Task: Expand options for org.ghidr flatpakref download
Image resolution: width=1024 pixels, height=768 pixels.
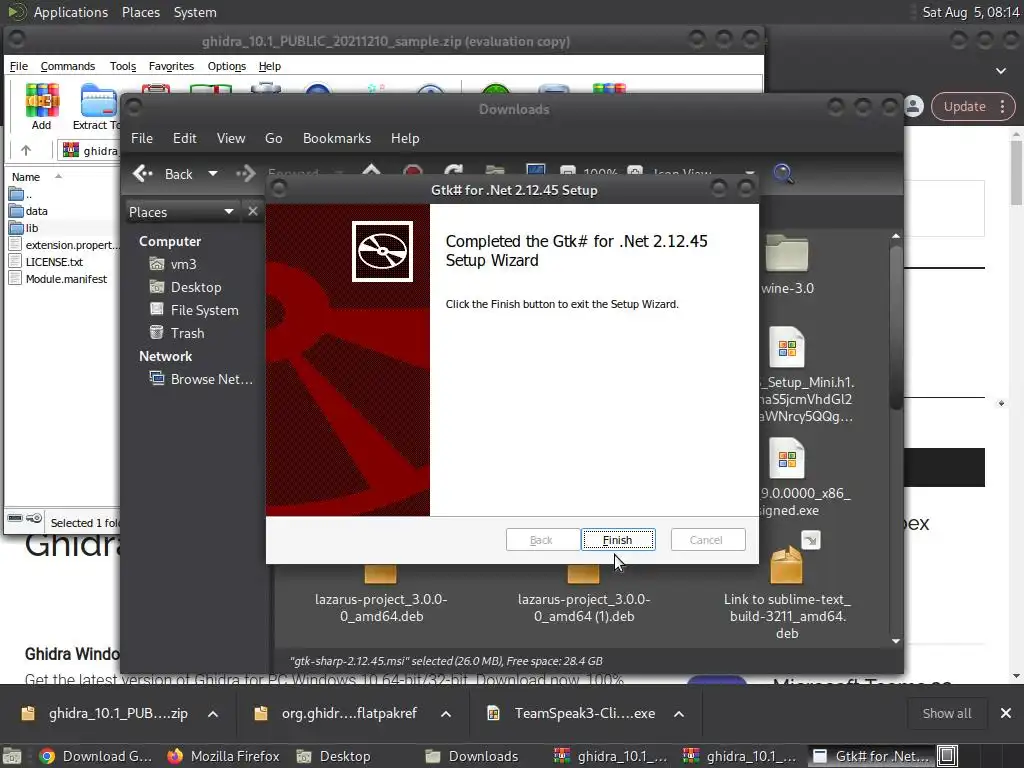Action: pos(446,714)
